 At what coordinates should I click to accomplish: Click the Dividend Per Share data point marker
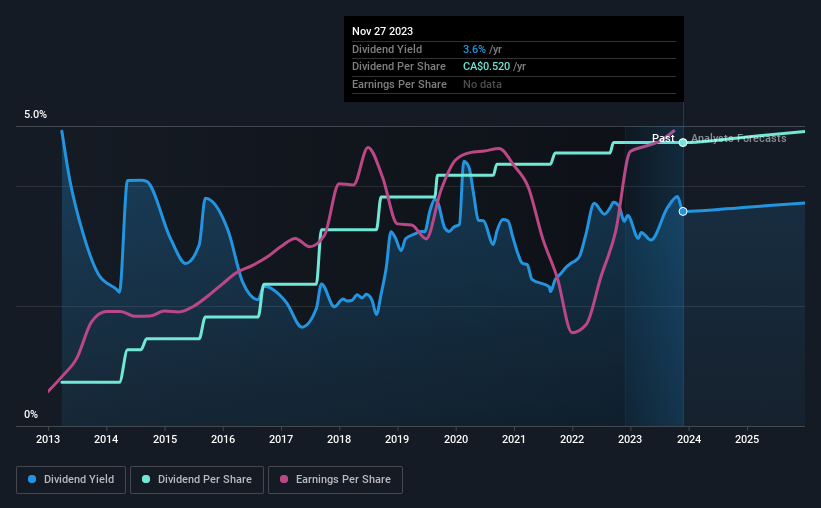[683, 142]
